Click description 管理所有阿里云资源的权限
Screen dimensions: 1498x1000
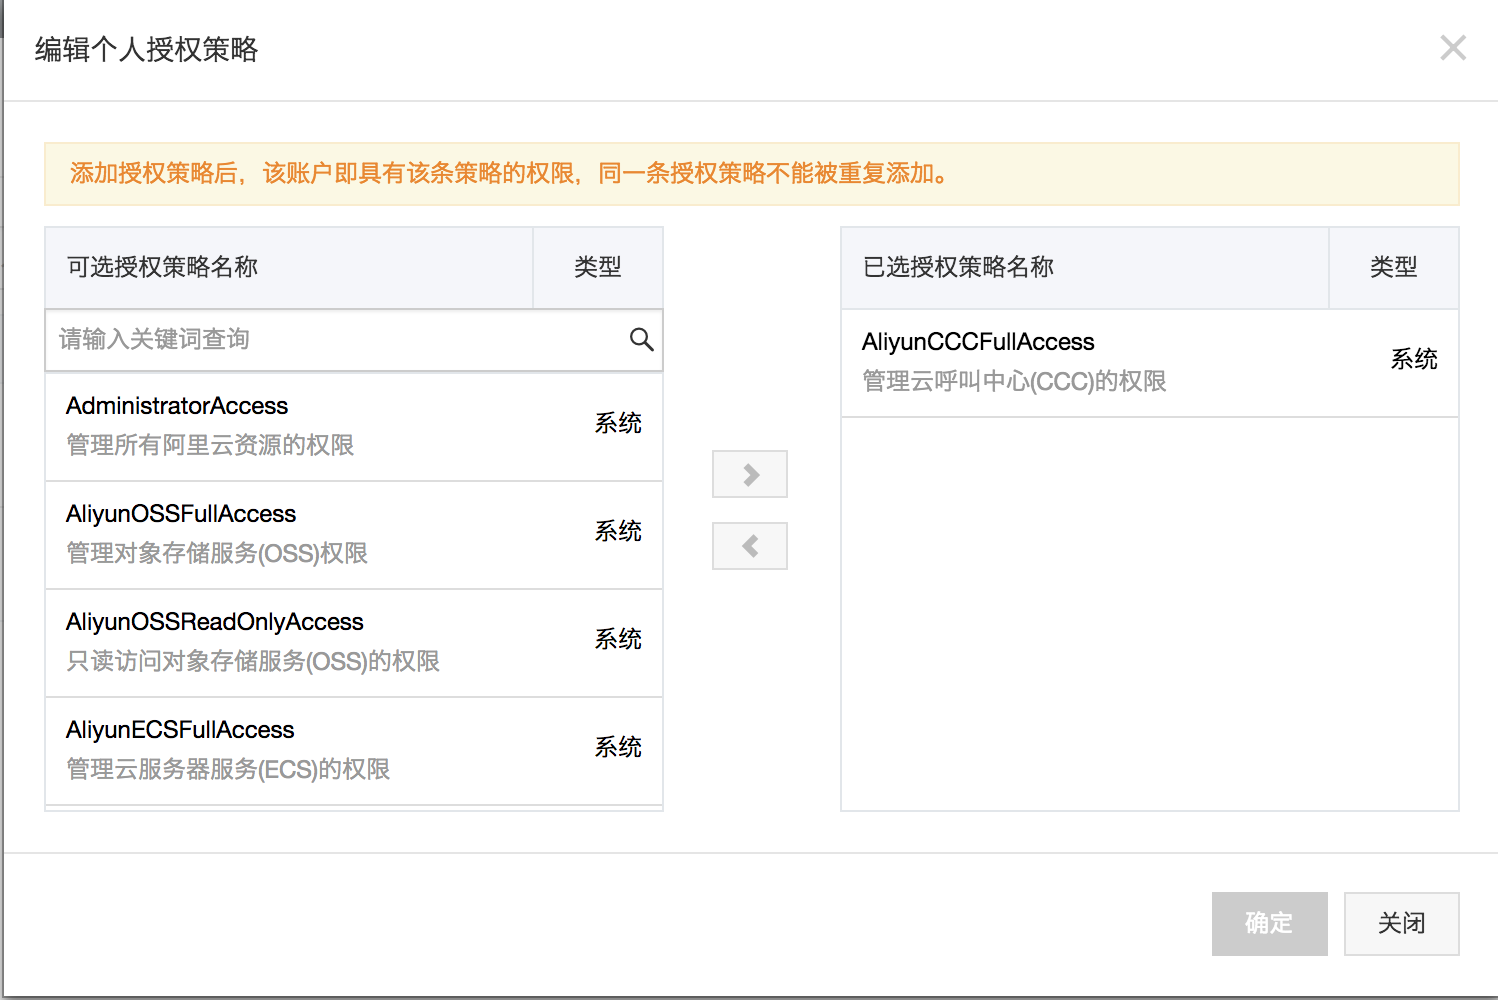(210, 445)
